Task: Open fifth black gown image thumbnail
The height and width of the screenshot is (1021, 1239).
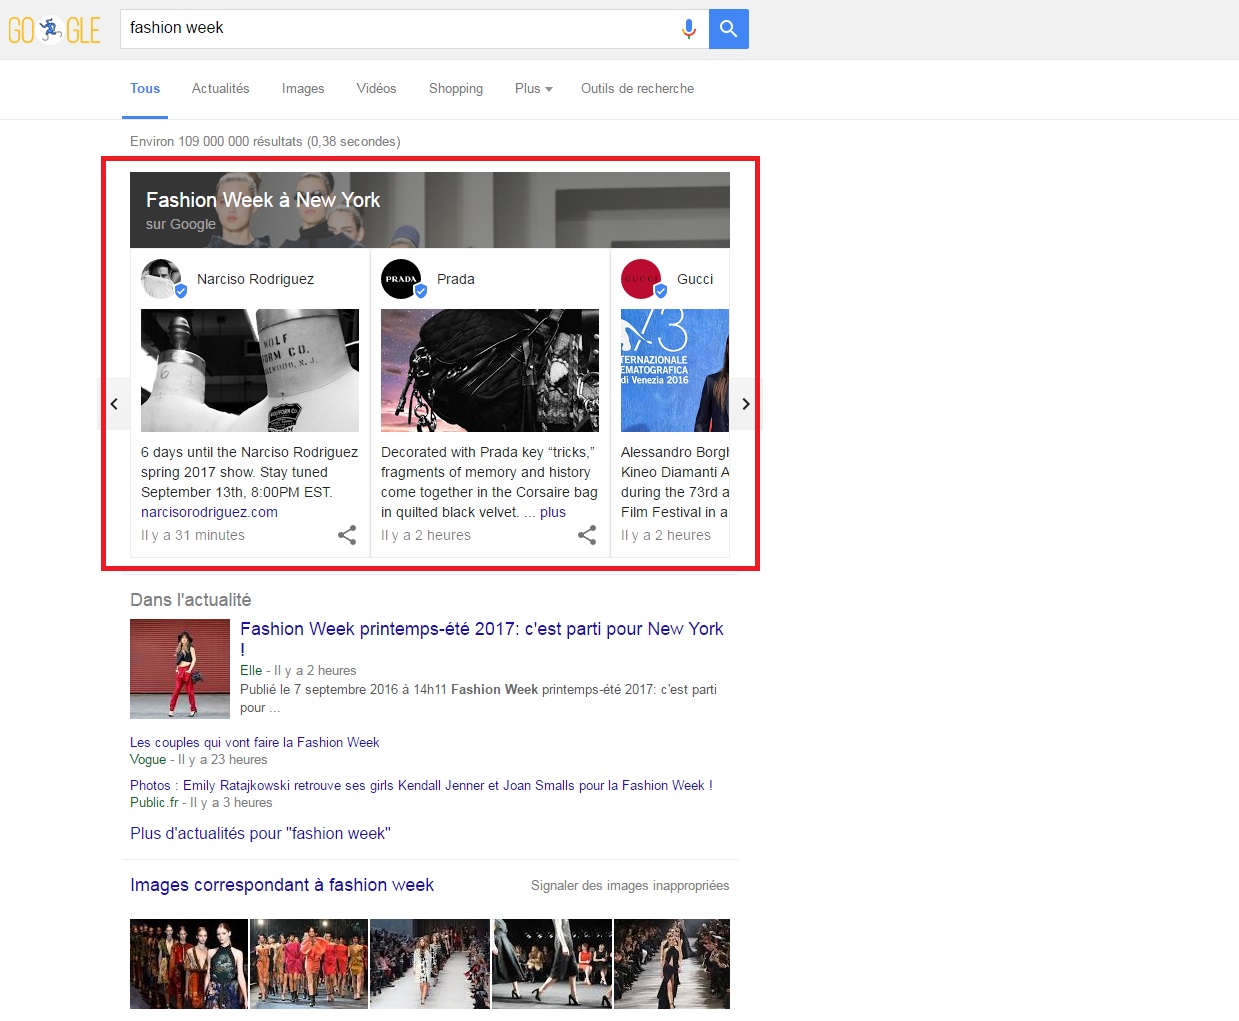Action: [x=672, y=964]
